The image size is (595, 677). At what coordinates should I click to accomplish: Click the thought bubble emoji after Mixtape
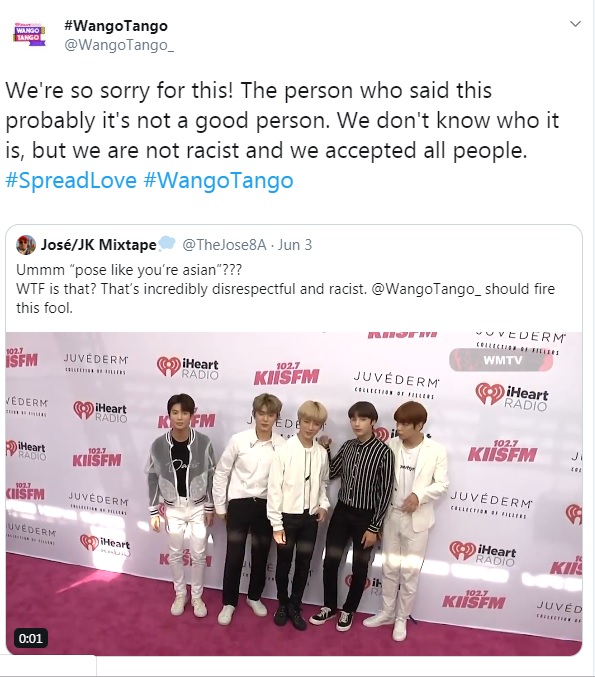(167, 244)
